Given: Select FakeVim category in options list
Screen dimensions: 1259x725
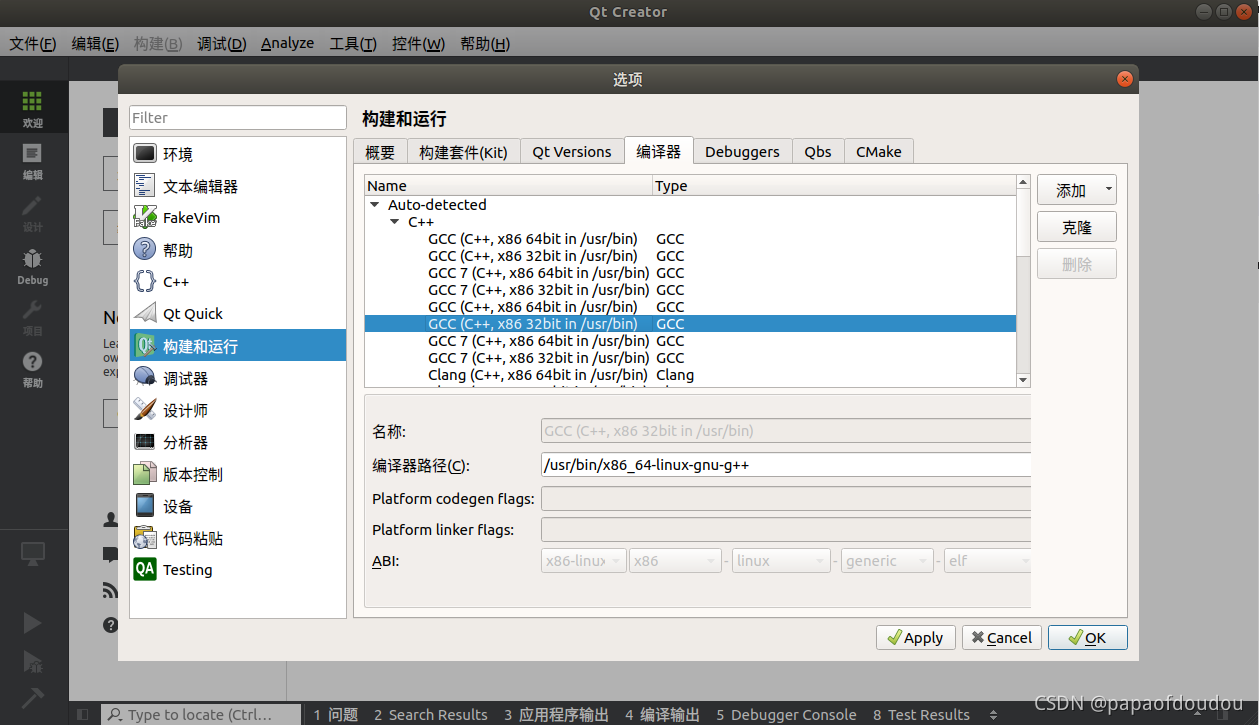Looking at the screenshot, I should pos(238,218).
